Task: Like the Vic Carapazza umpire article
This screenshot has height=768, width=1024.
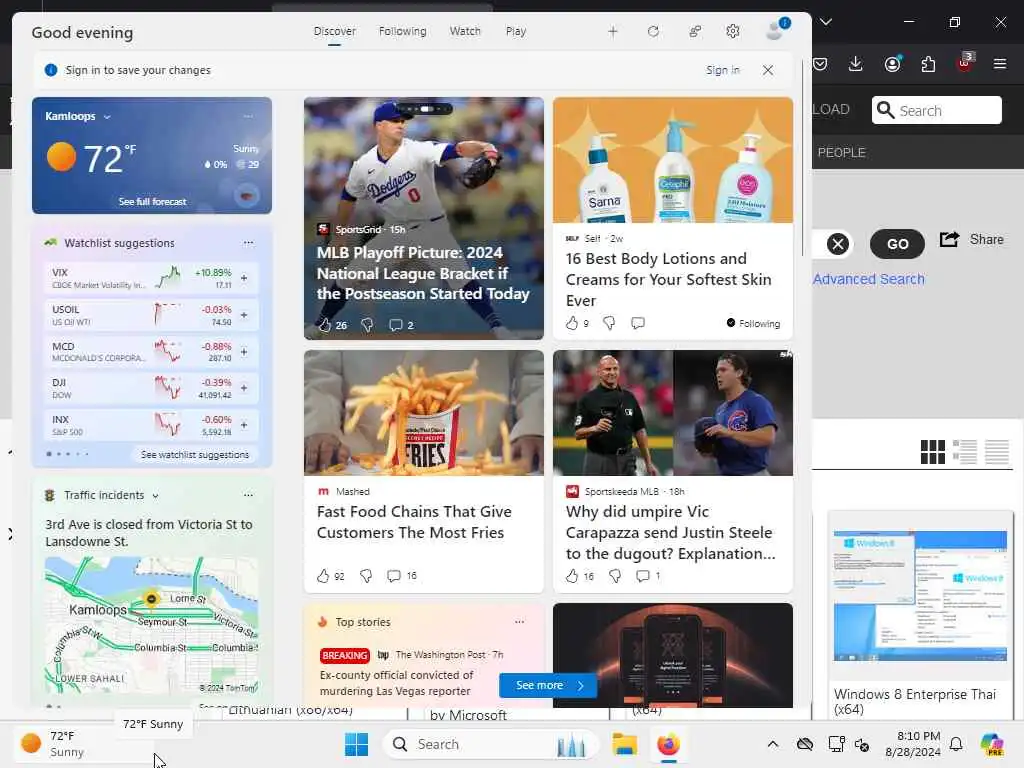Action: pos(572,575)
